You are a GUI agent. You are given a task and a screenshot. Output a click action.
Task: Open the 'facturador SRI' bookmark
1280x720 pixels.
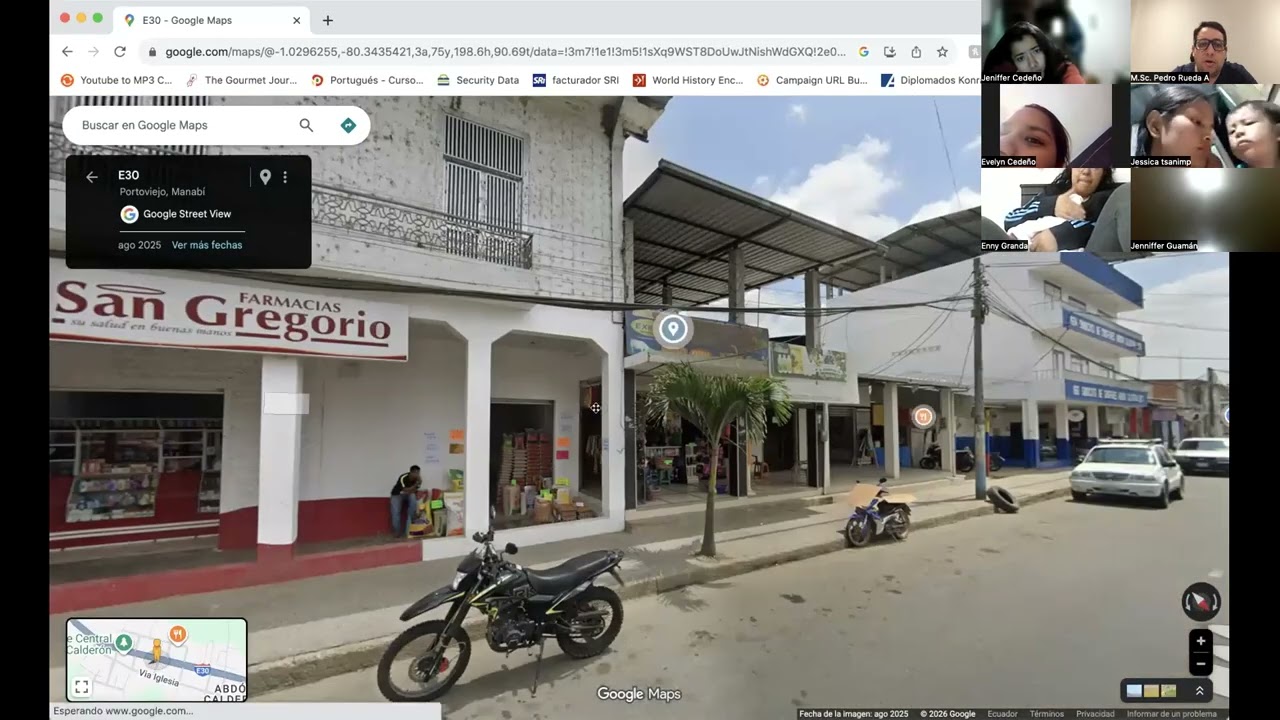576,80
